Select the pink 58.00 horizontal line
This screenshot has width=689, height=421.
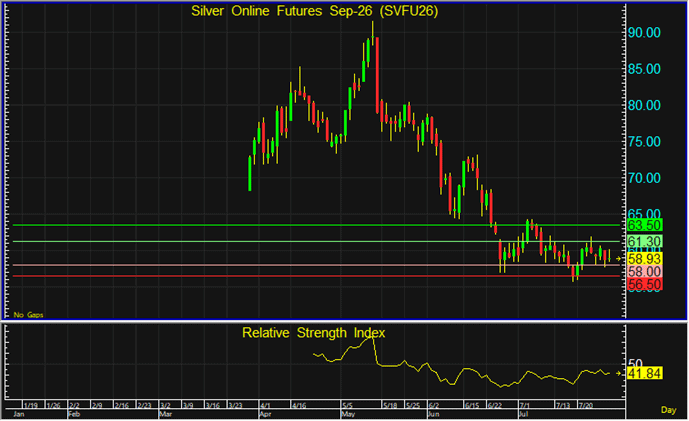[x=316, y=265]
